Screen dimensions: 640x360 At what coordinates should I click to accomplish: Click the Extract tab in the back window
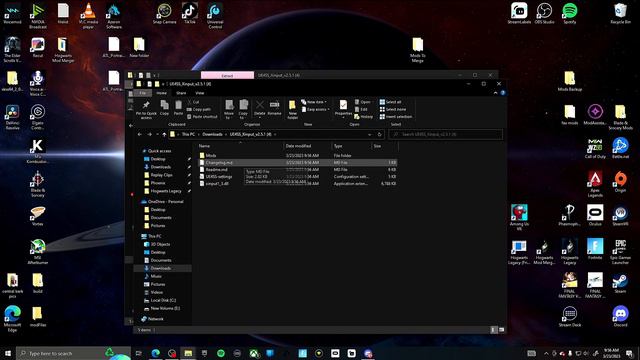click(x=227, y=76)
